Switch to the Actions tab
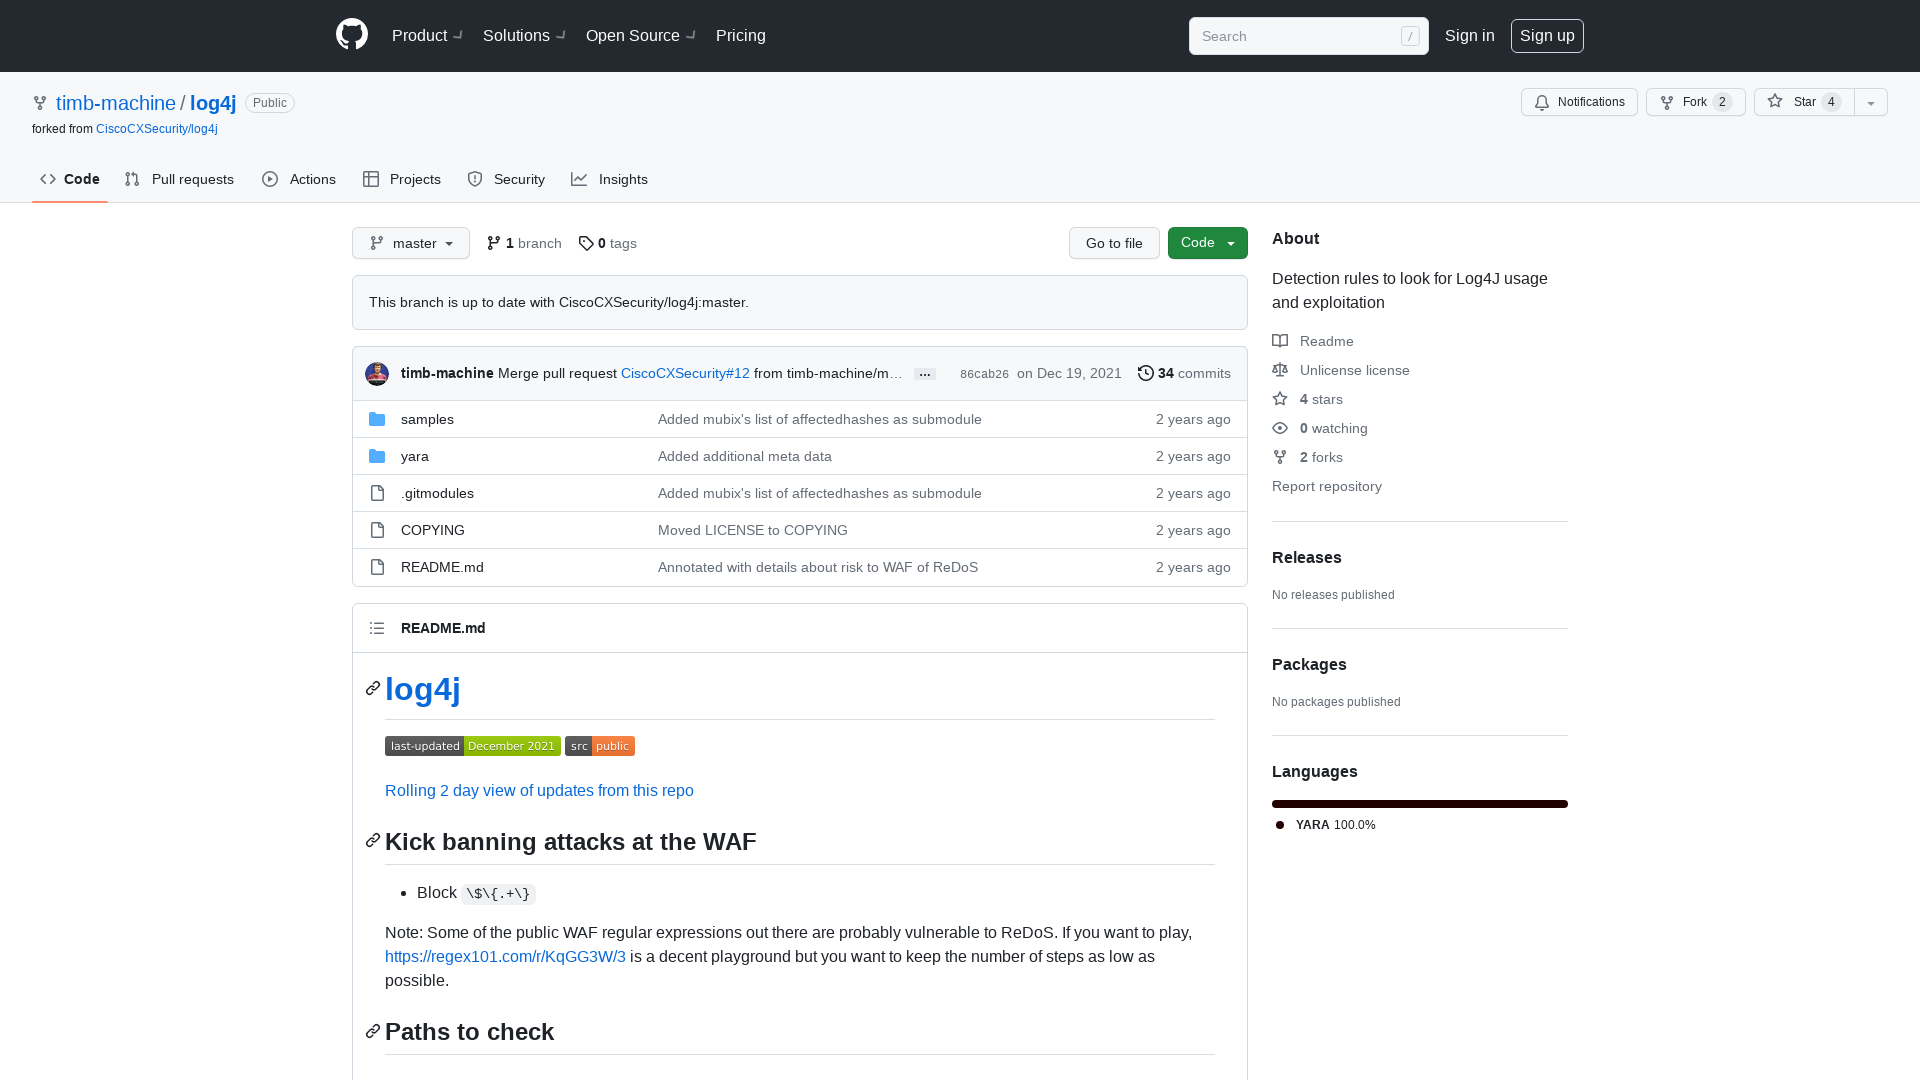The width and height of the screenshot is (1920, 1080). coord(299,179)
